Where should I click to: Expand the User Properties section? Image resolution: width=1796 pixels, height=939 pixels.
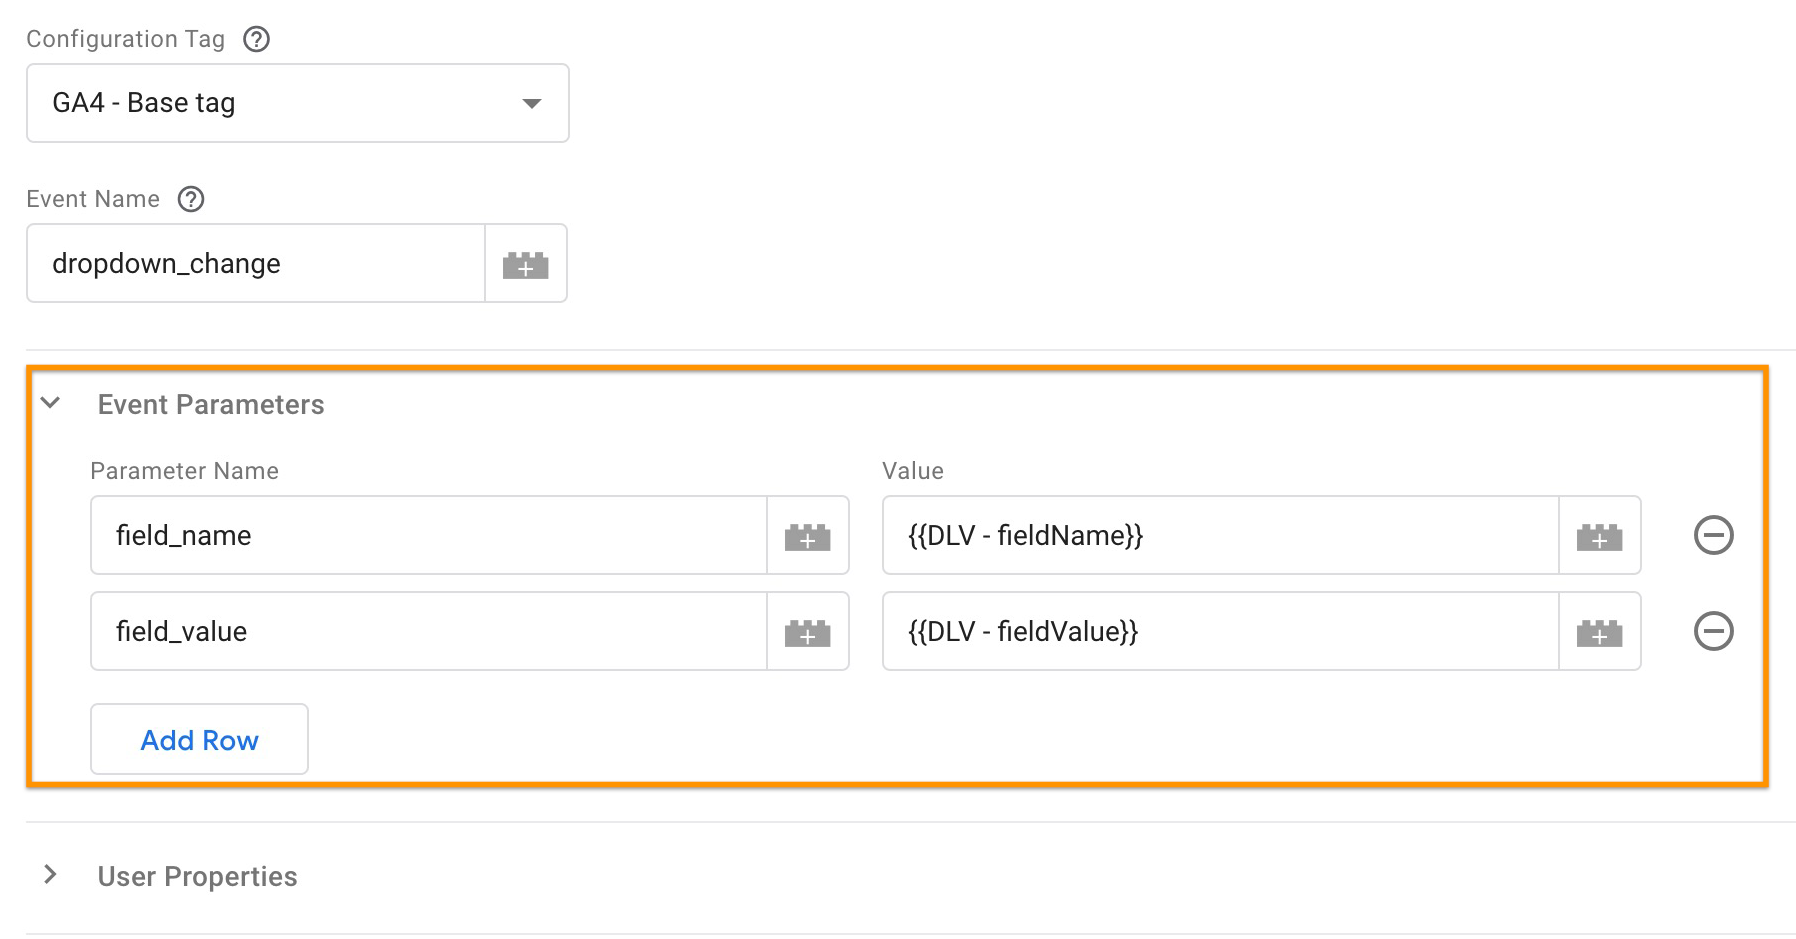(50, 874)
